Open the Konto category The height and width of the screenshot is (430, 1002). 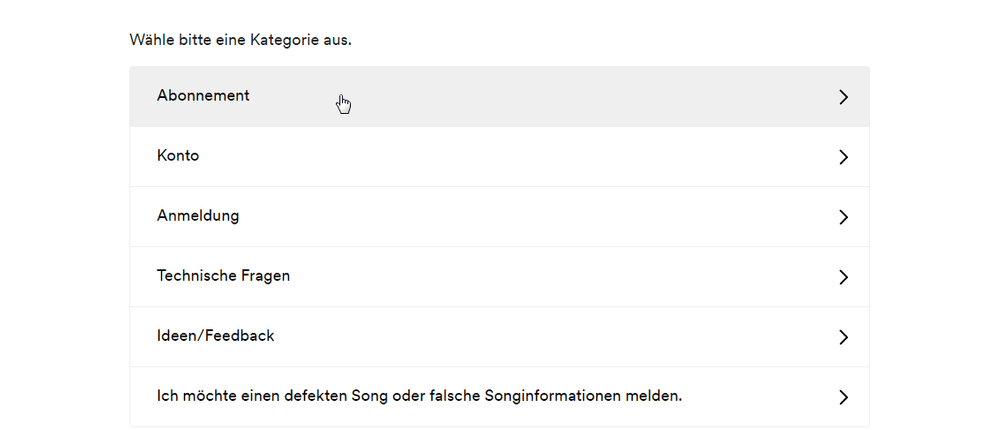click(x=499, y=157)
